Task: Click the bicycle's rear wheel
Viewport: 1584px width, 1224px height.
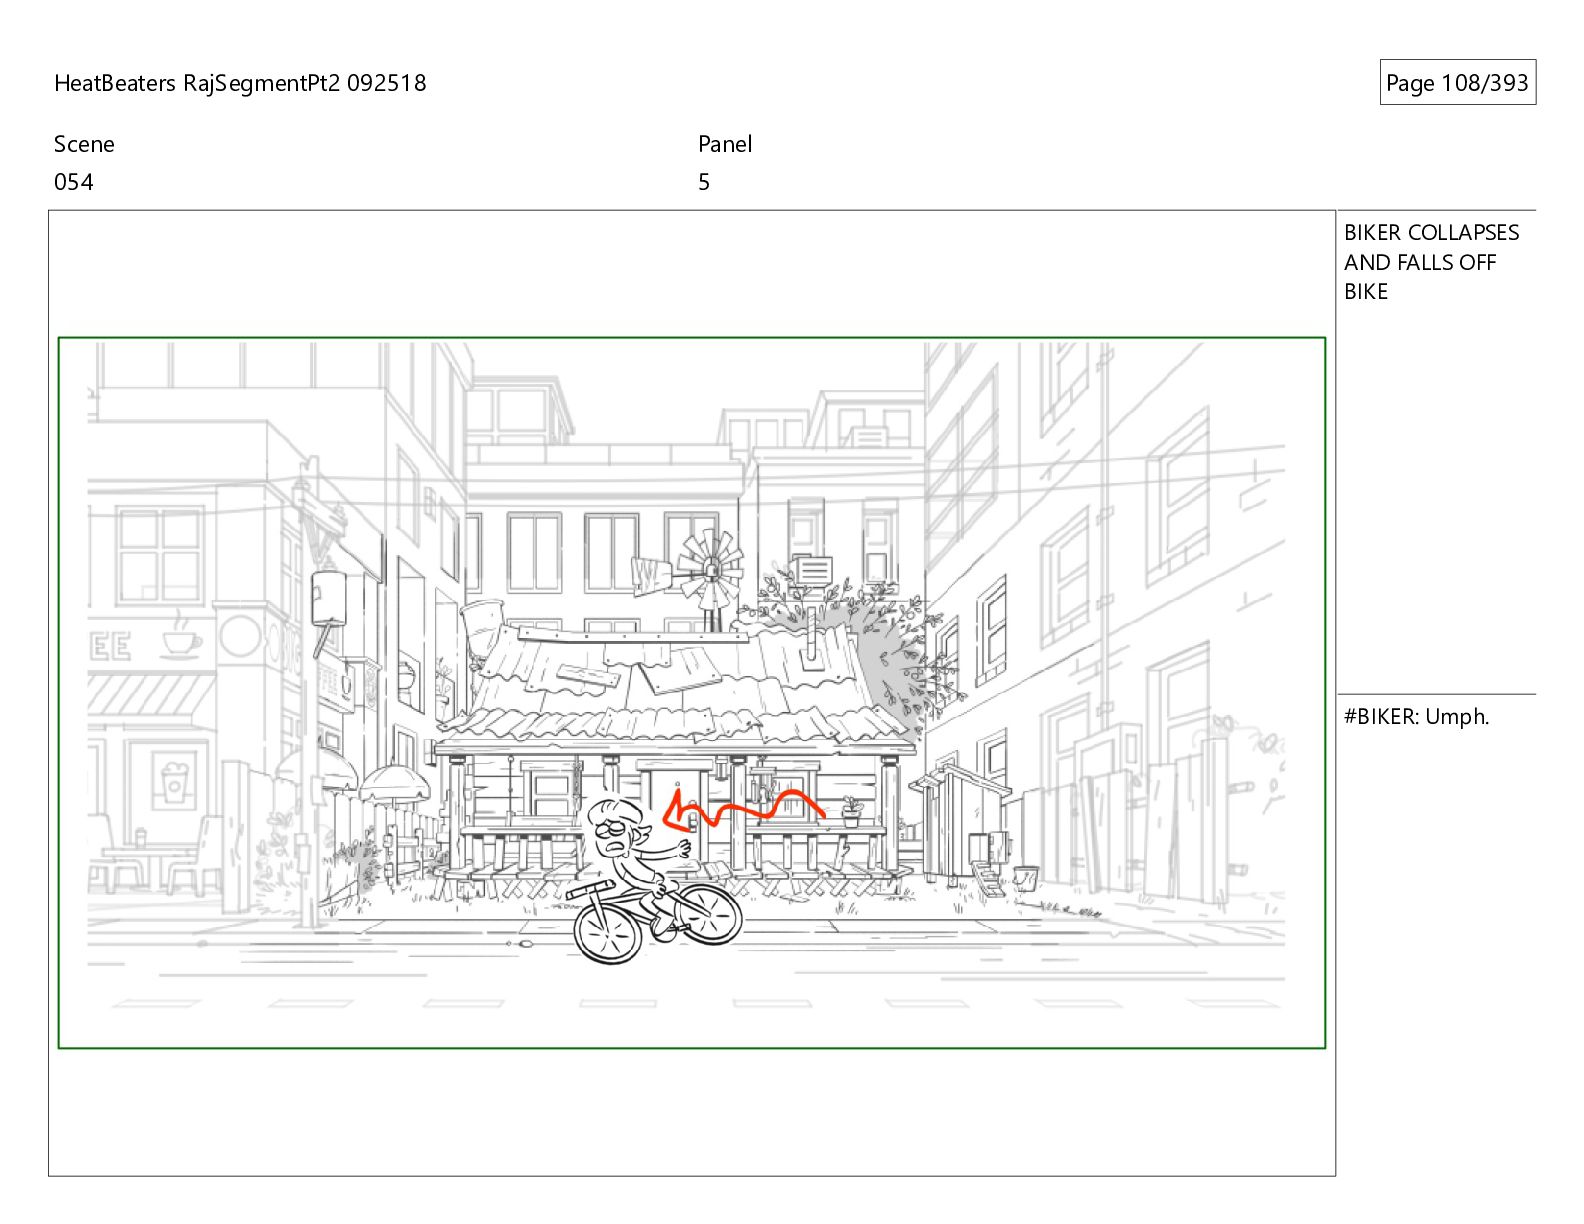Action: tap(708, 915)
